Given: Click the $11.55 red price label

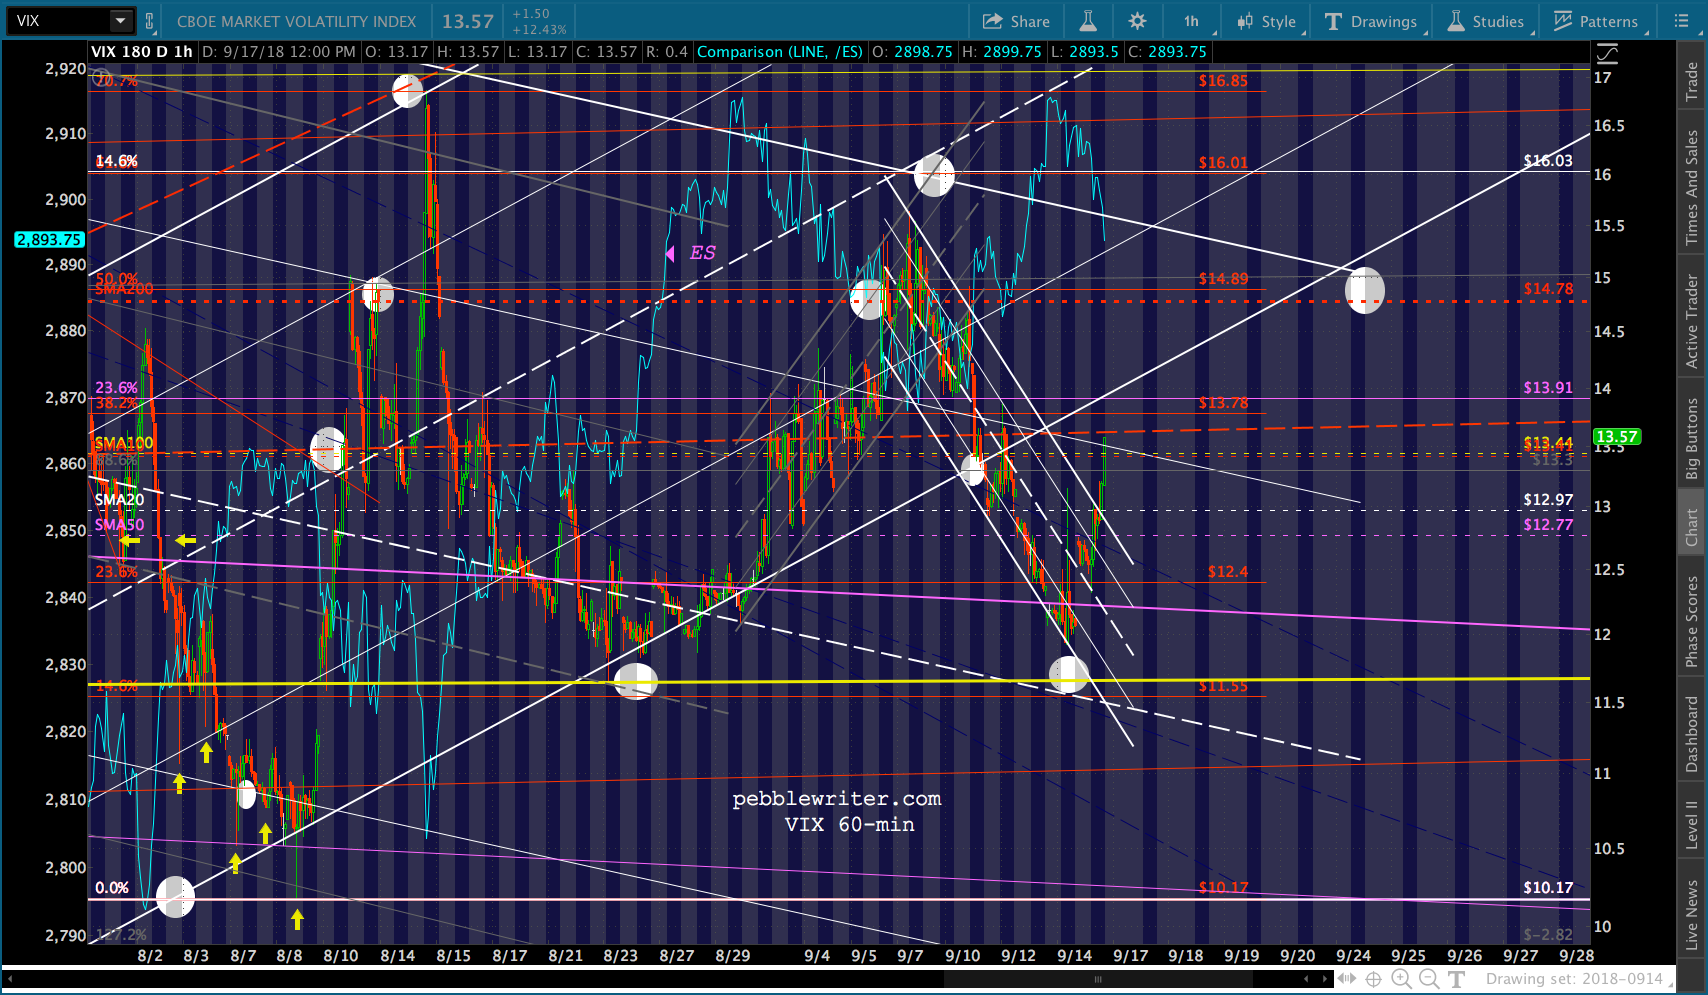Looking at the screenshot, I should [x=1223, y=686].
